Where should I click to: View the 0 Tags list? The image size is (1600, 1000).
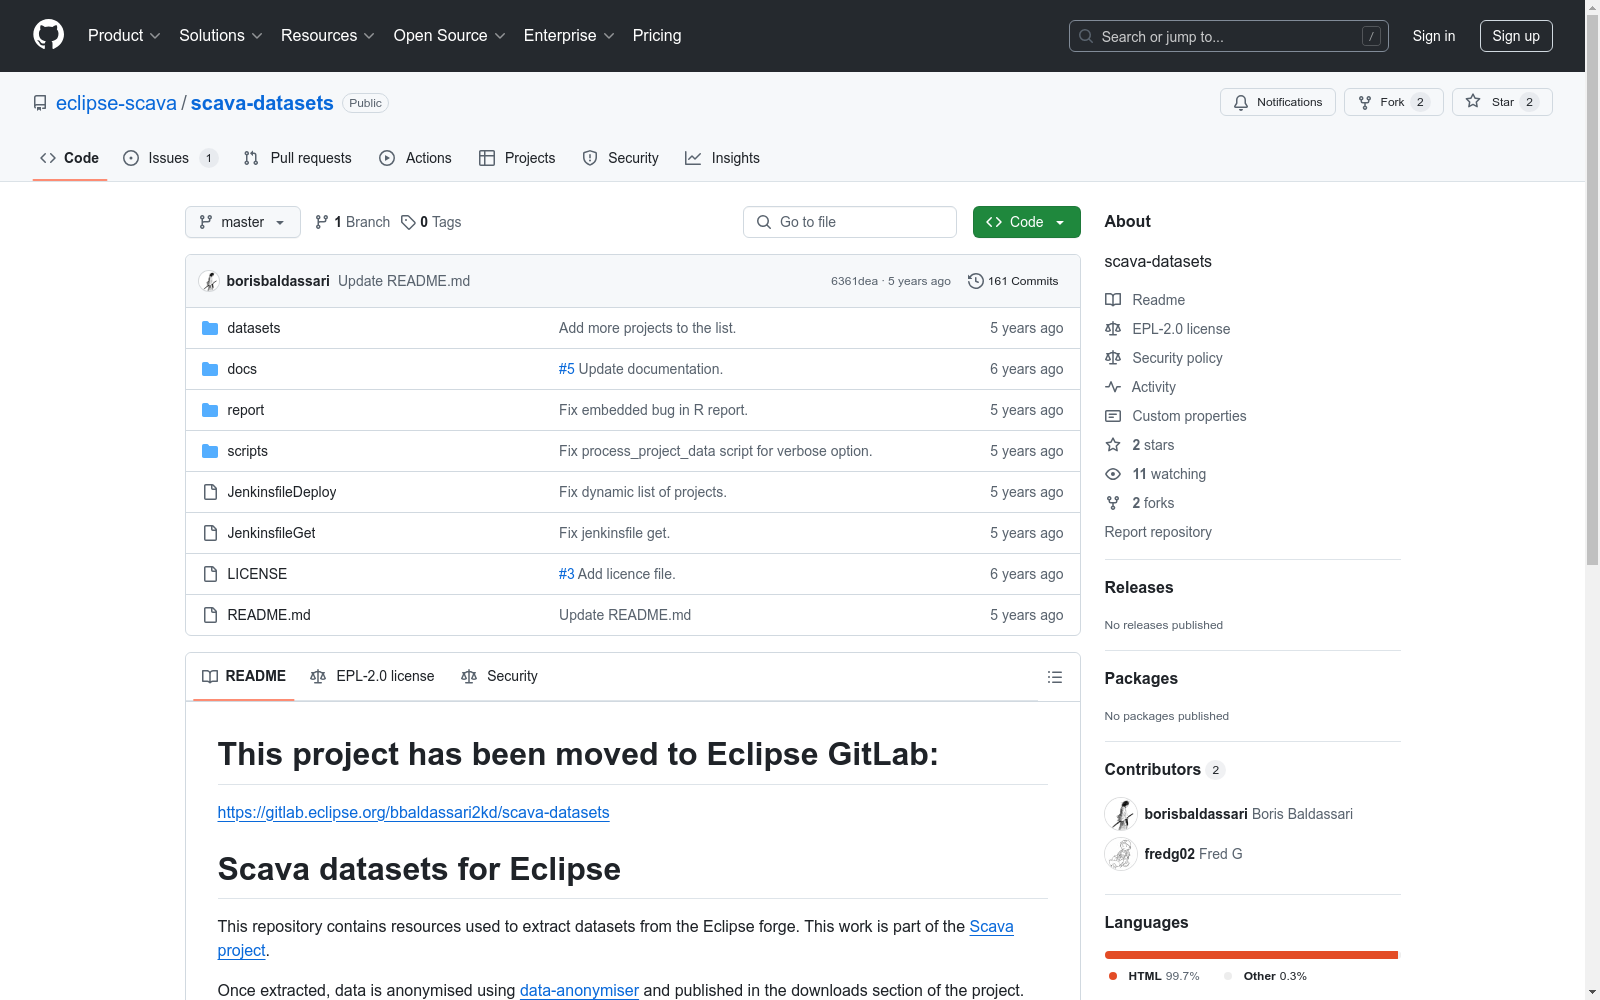pos(431,222)
